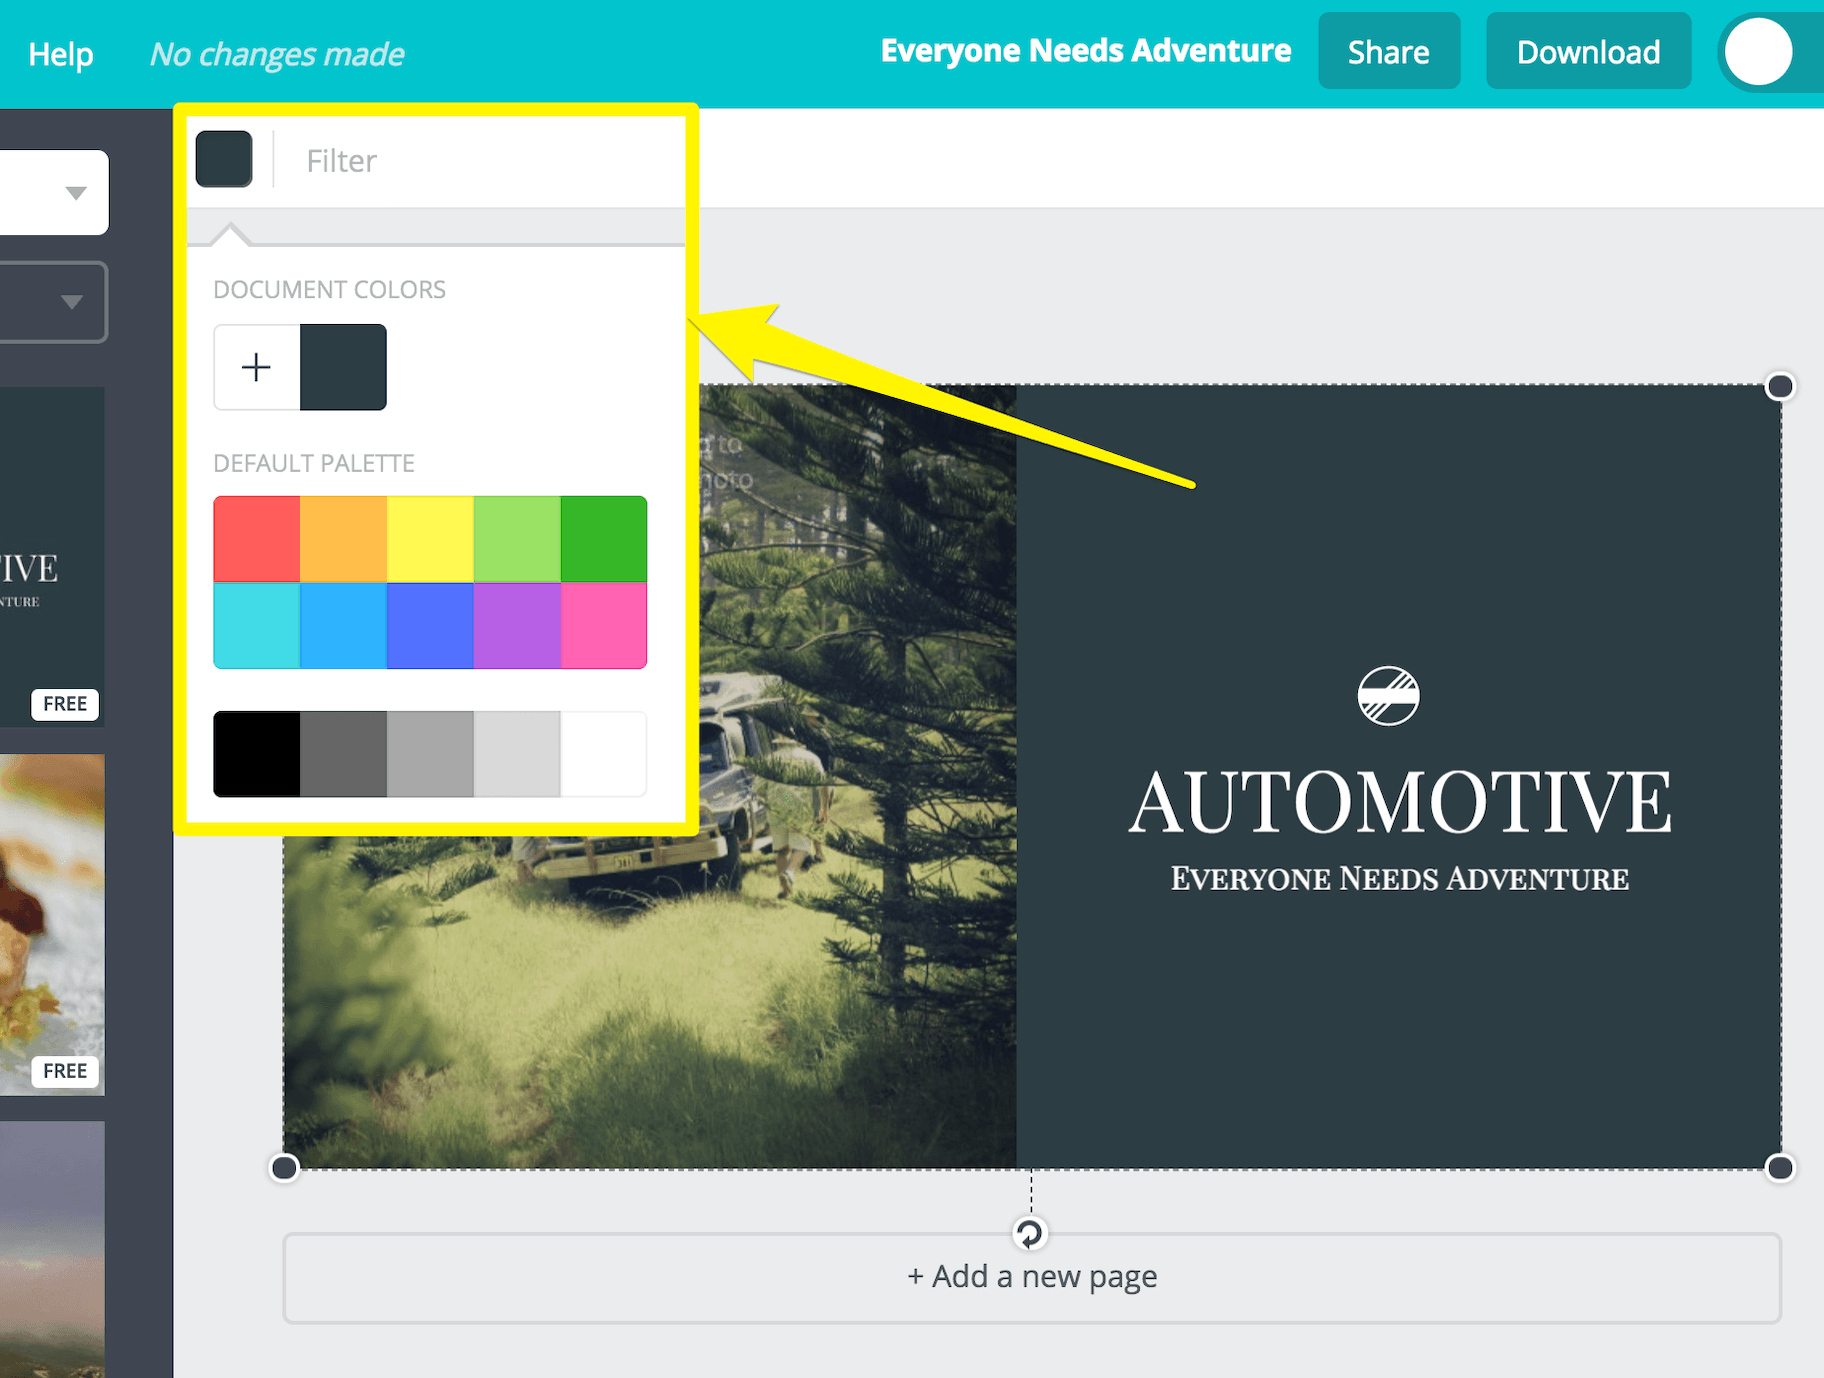Viewport: 1824px width, 1378px height.
Task: Click the plus icon to add document color
Action: point(256,367)
